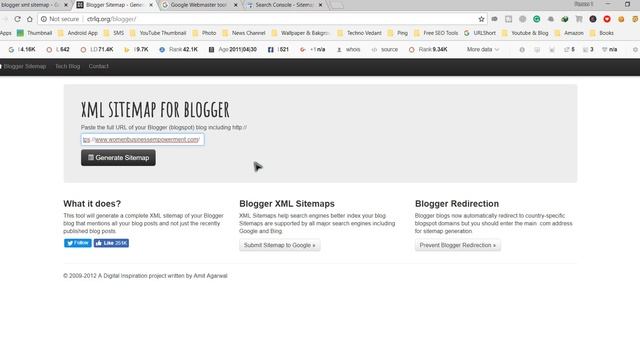Open the Grammarly extension
The width and height of the screenshot is (640, 360).
(537, 19)
